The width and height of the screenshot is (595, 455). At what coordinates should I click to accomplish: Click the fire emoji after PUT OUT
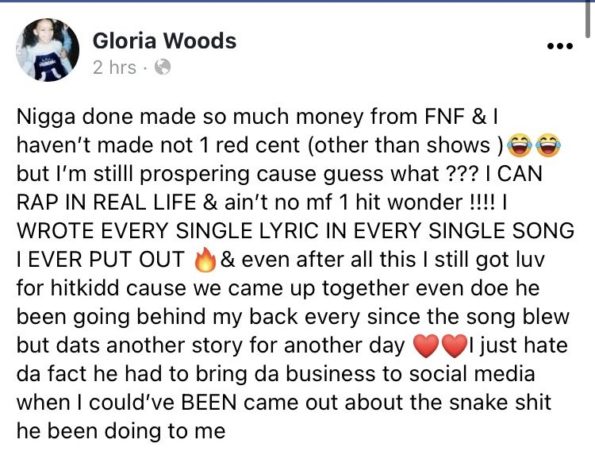pos(205,260)
